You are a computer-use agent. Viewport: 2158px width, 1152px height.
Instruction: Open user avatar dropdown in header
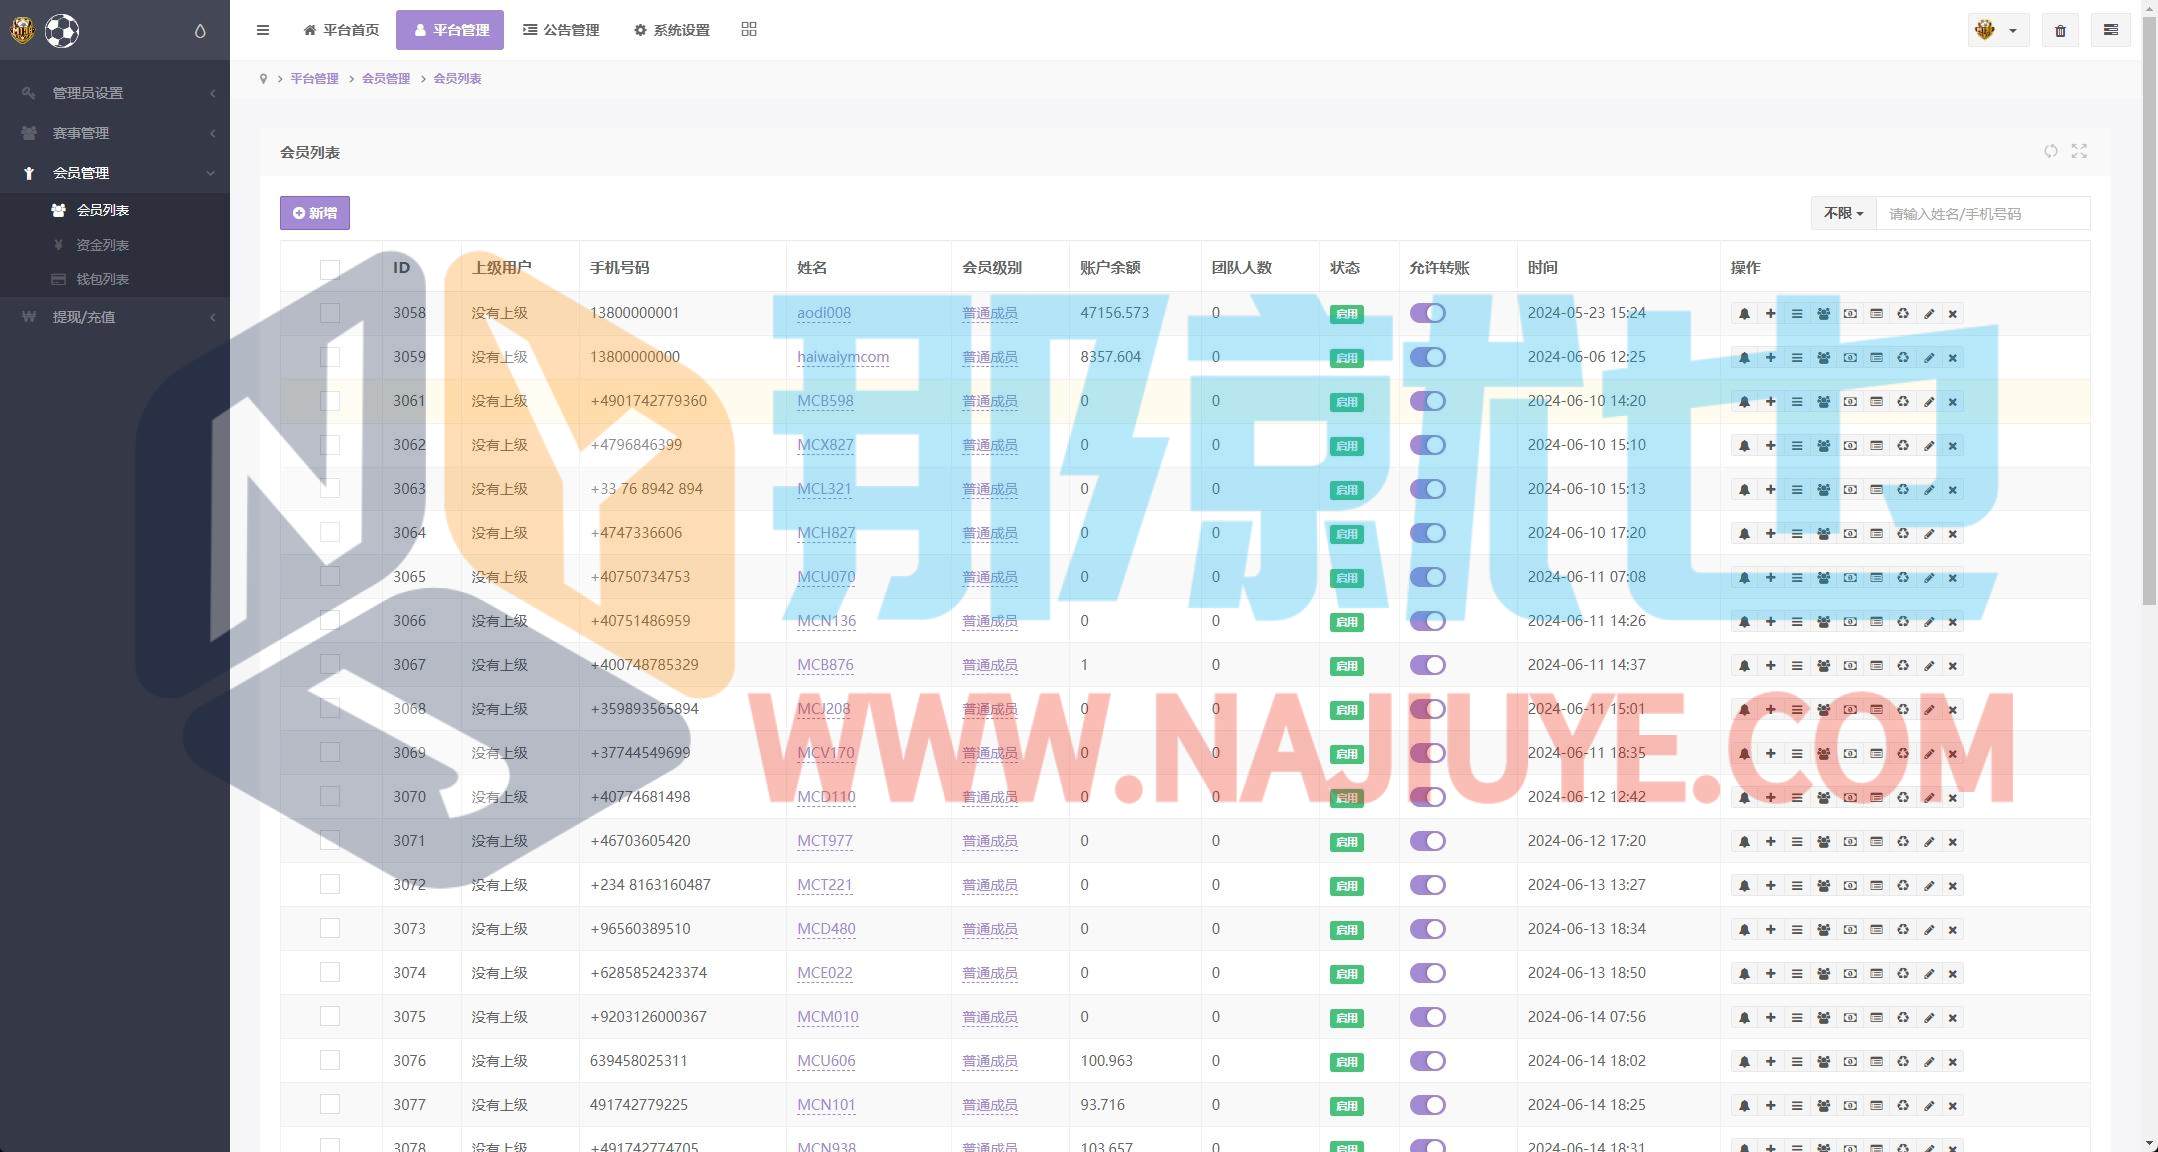[x=1997, y=31]
